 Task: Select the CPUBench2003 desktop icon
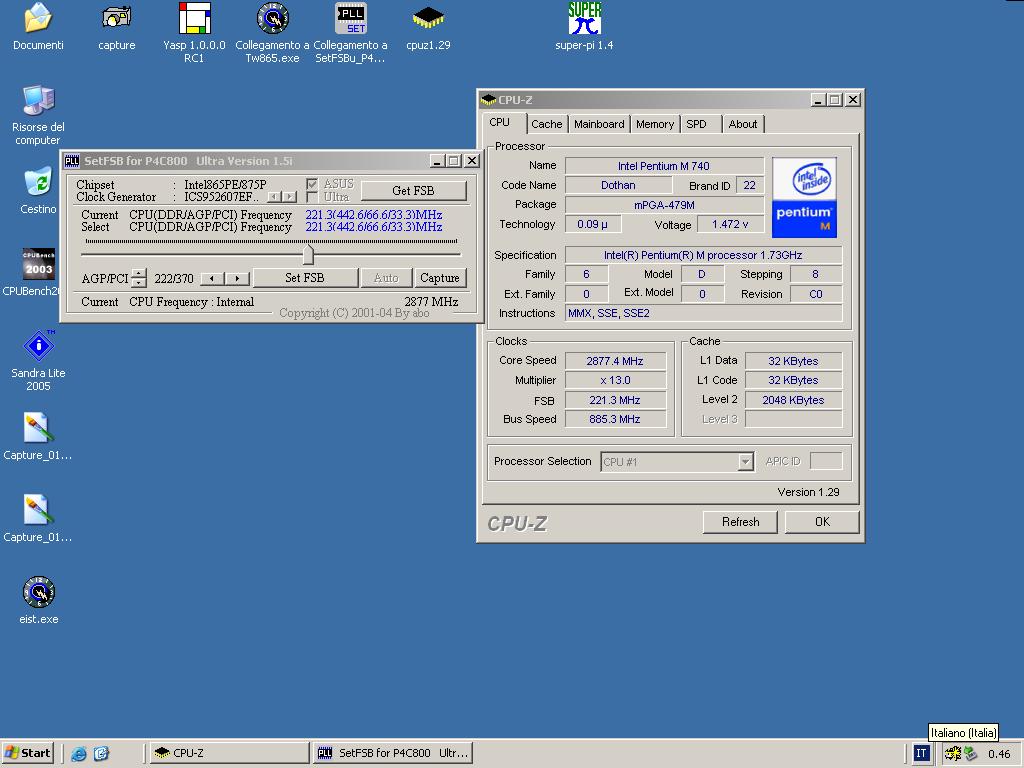coord(38,272)
